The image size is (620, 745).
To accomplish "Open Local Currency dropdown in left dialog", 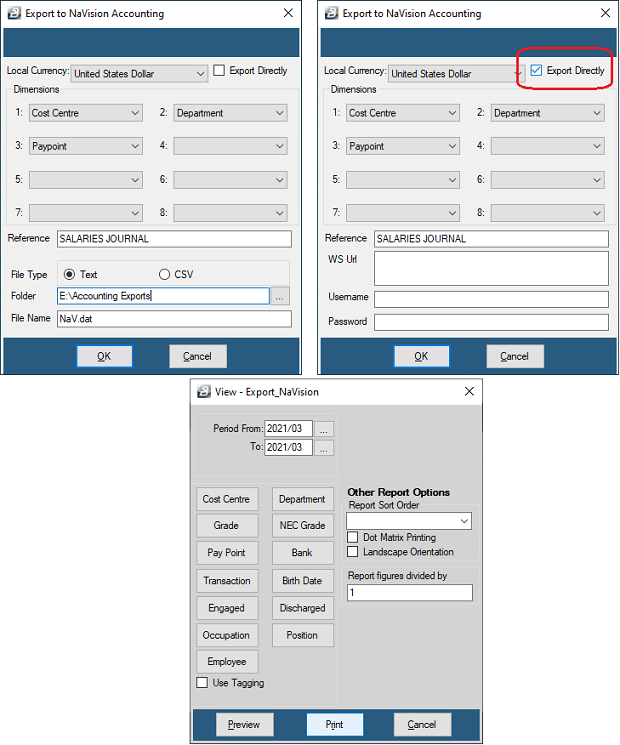I will tap(139, 74).
